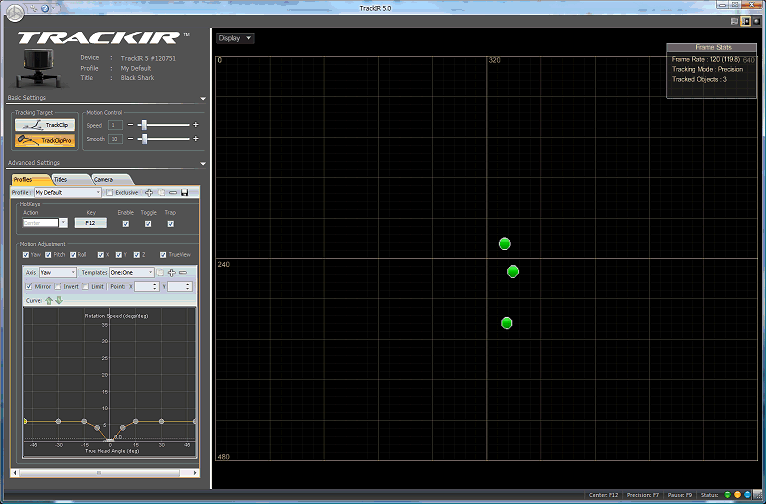The height and width of the screenshot is (504, 766).
Task: Uncheck the Z axis motion checkbox
Action: click(137, 254)
